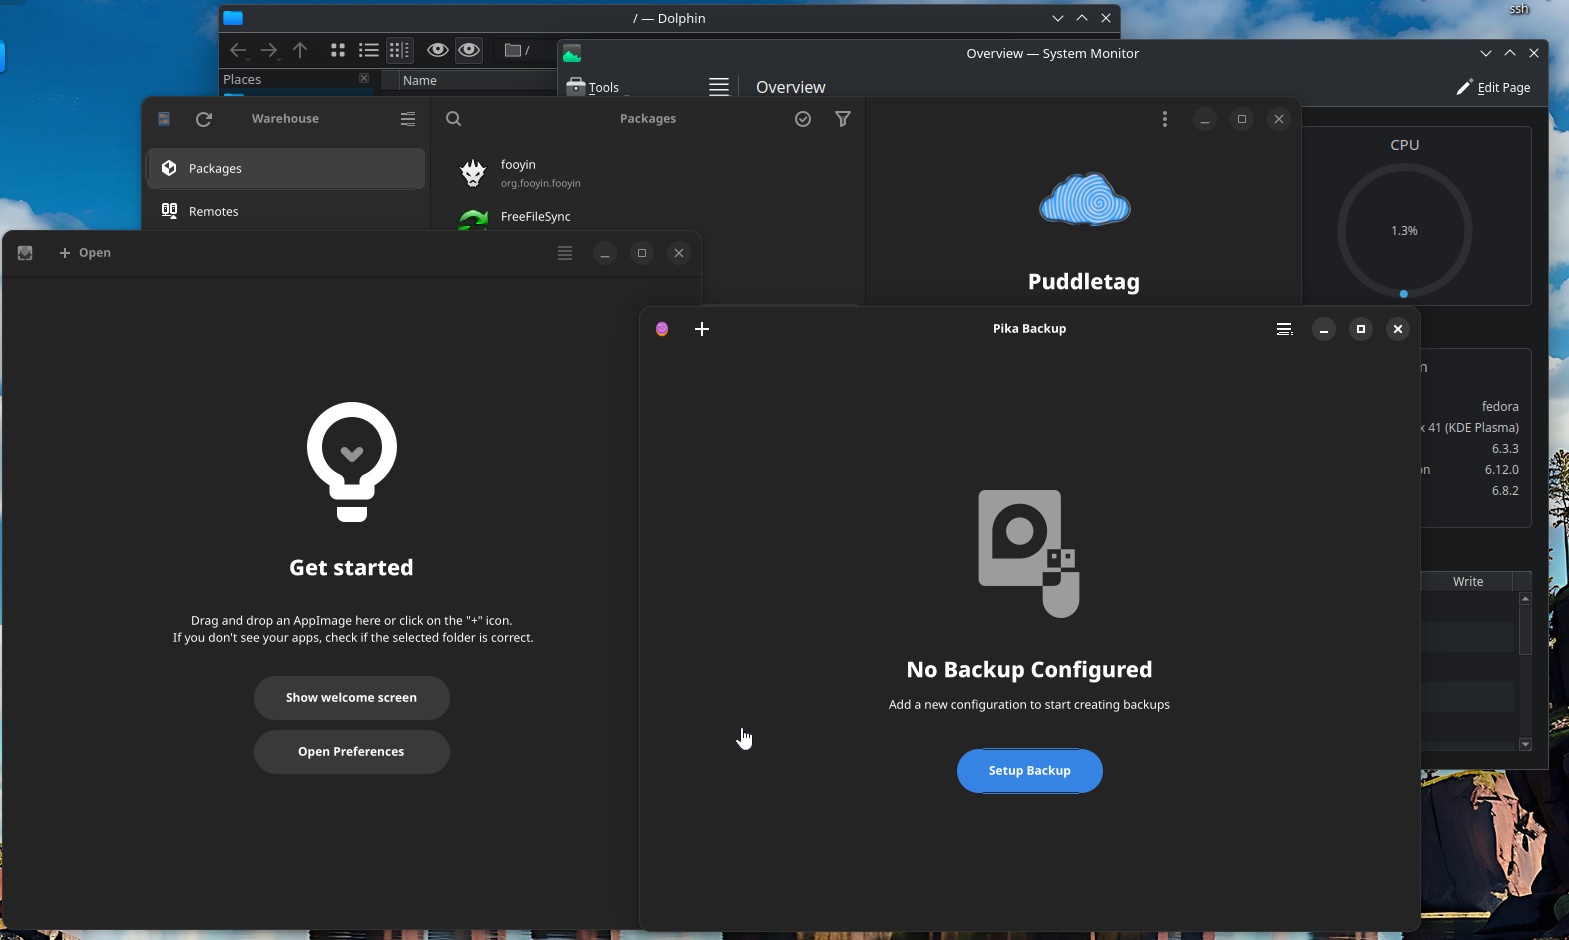Open package filter in Warehouse

click(843, 119)
